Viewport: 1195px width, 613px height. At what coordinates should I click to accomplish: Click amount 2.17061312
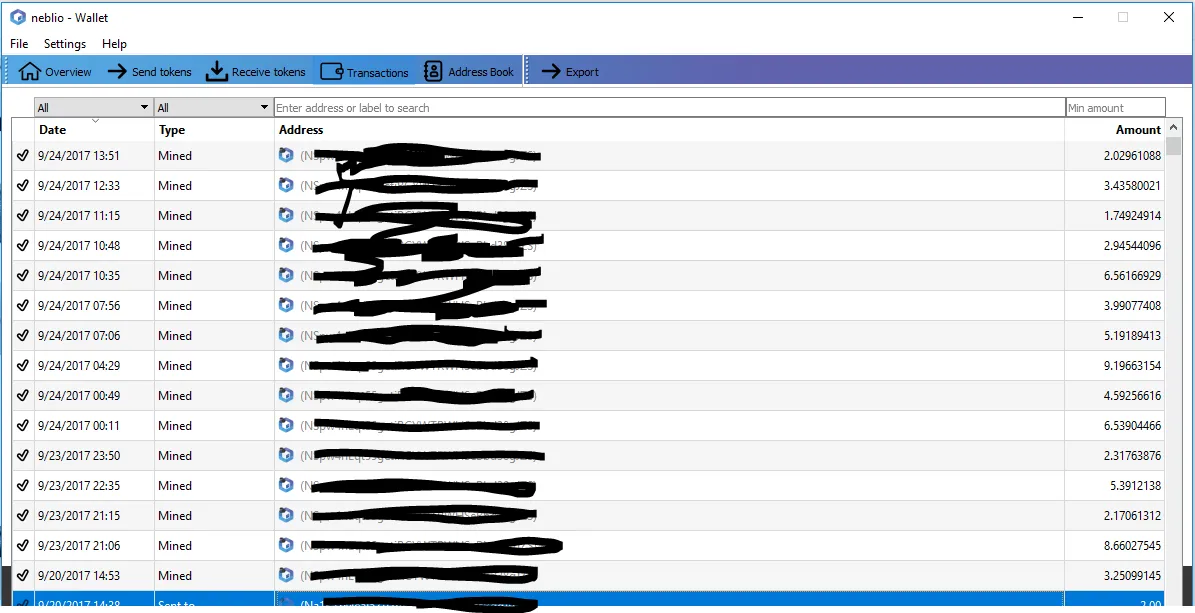coord(1133,515)
